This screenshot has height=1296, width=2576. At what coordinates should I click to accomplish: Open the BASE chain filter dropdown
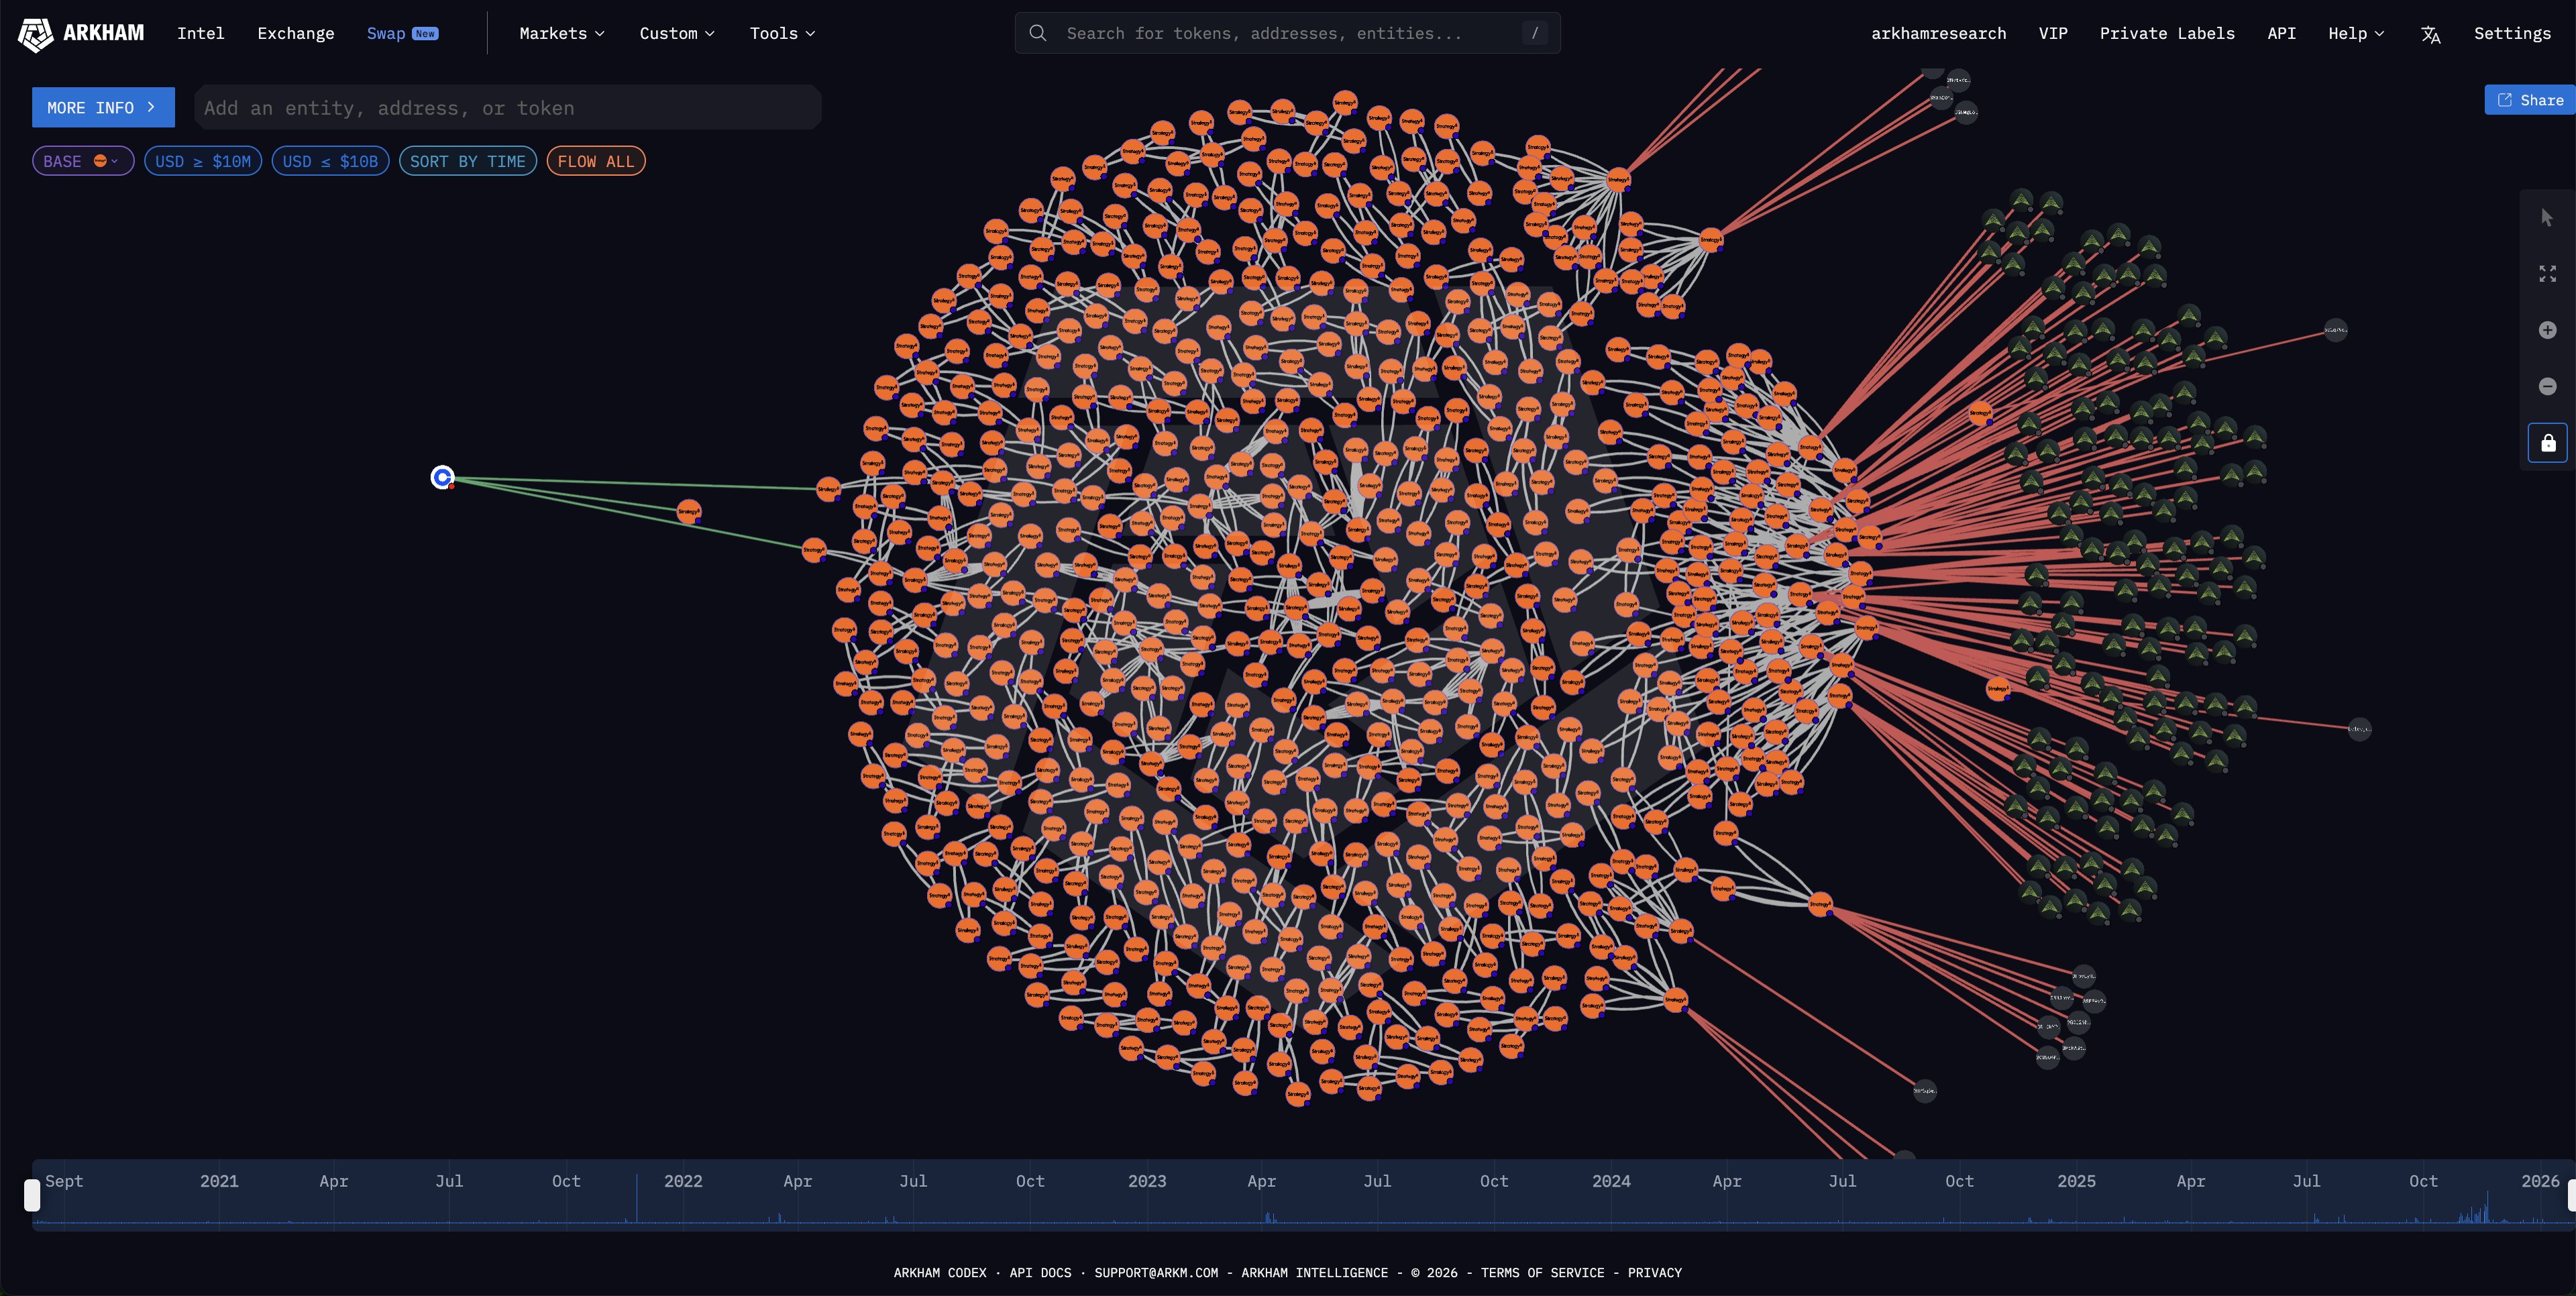(82, 161)
